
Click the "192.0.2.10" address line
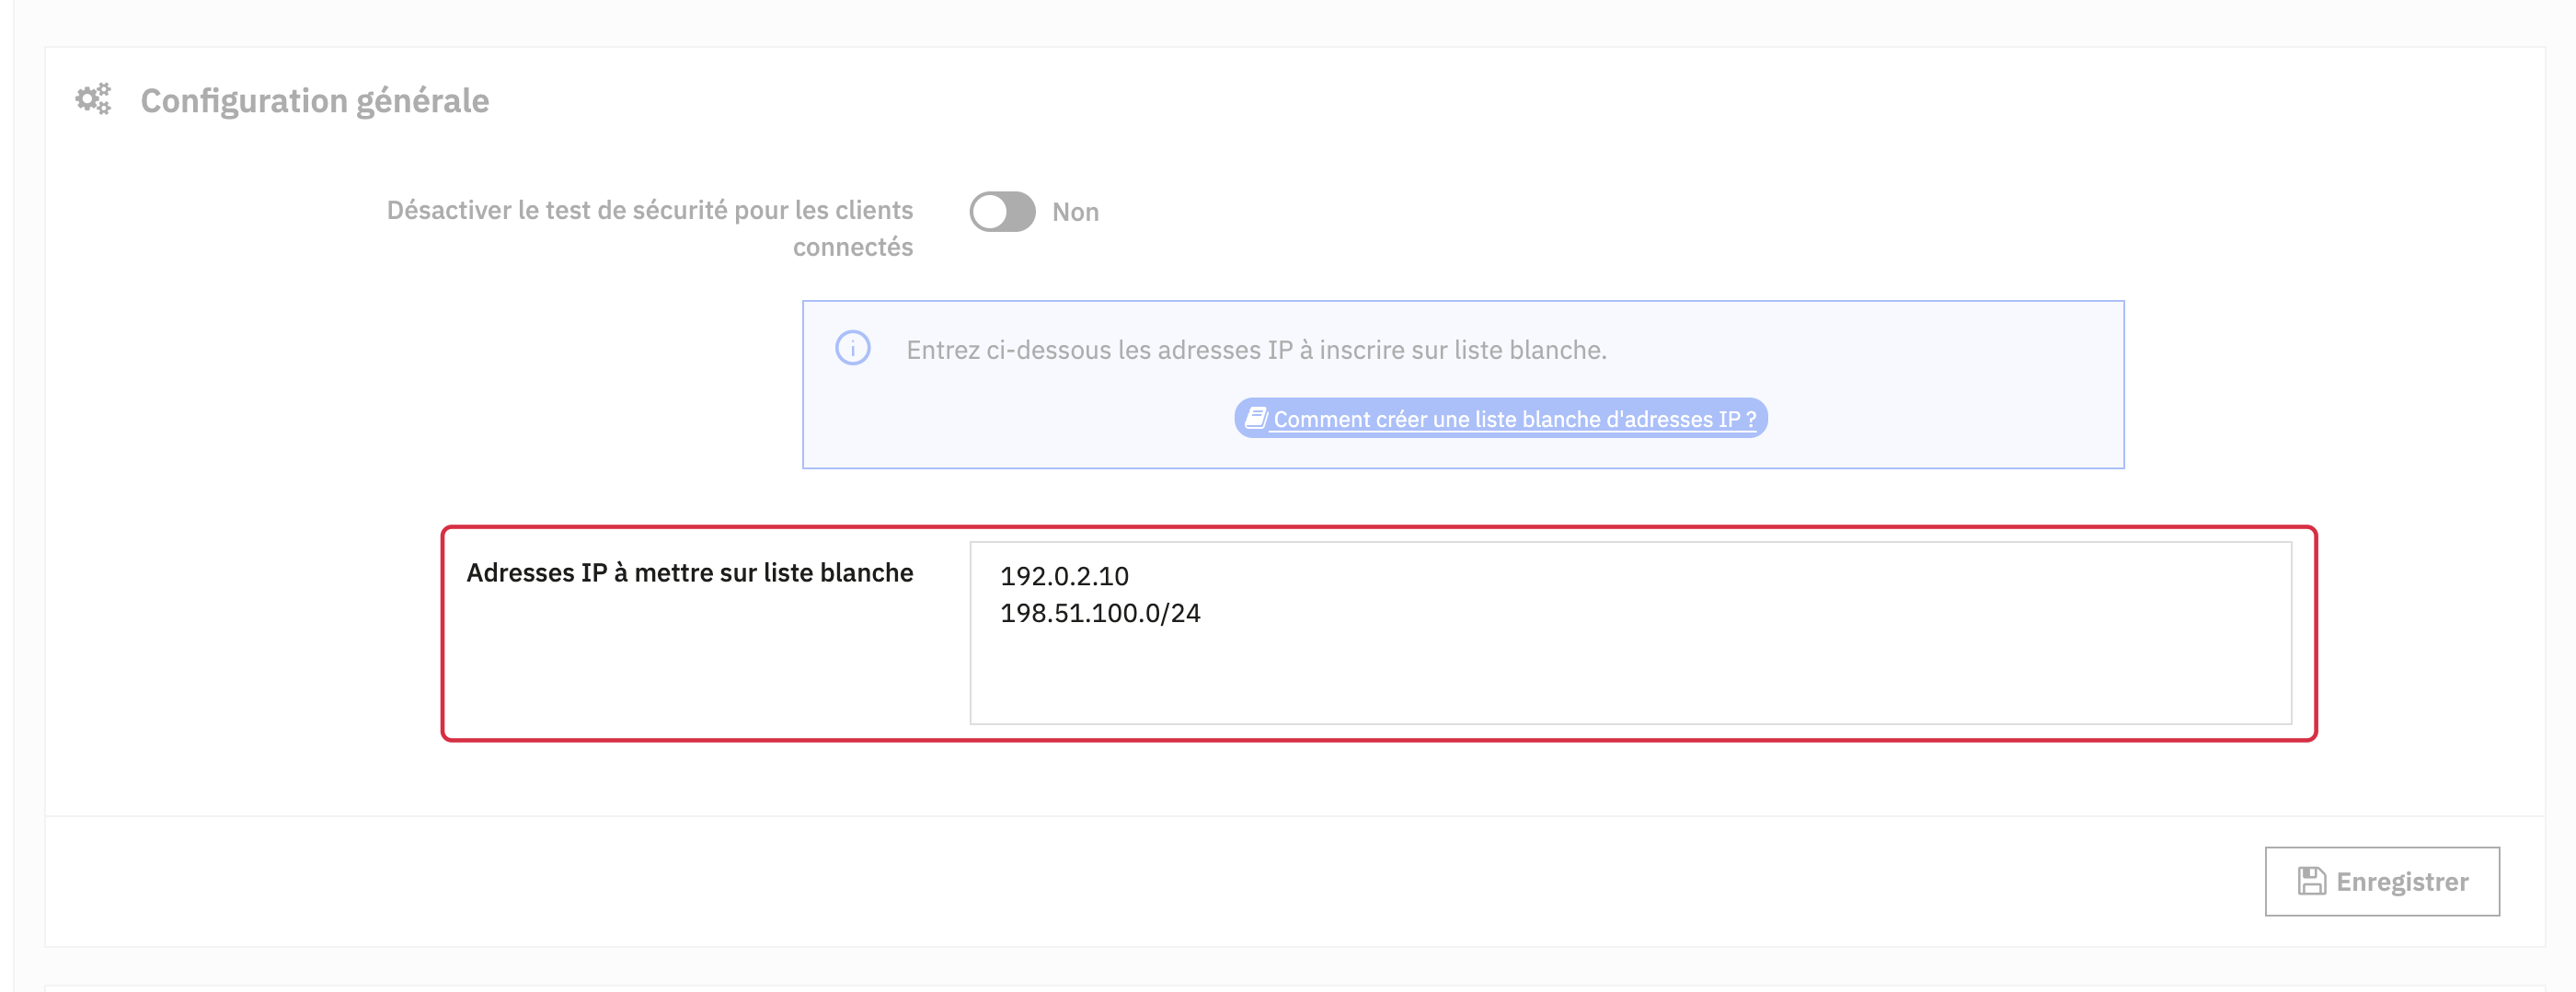1064,576
